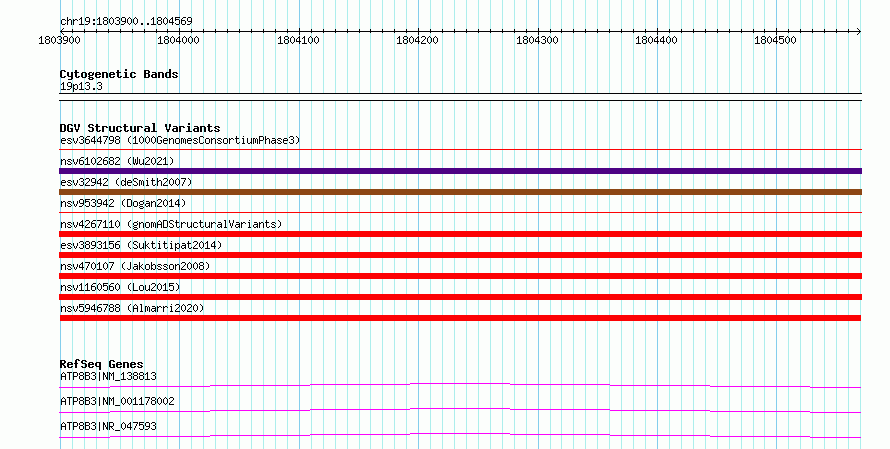This screenshot has height=449, width=890.
Task: Select the esv32942 (deSmith2007) brown bar
Action: point(460,192)
